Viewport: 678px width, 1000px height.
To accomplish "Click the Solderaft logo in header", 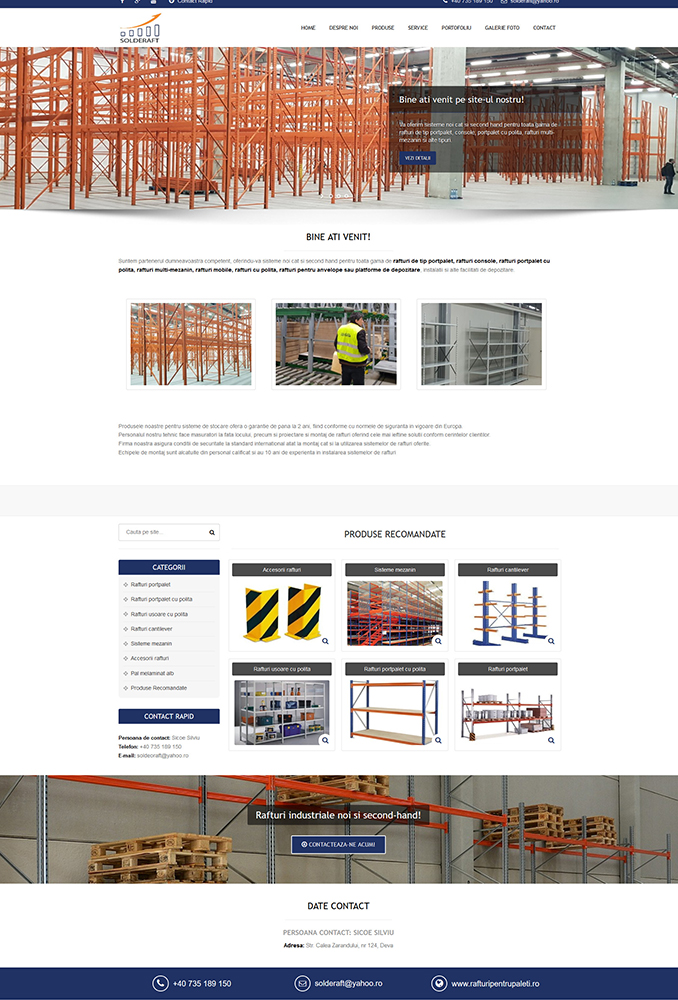I will [x=140, y=29].
